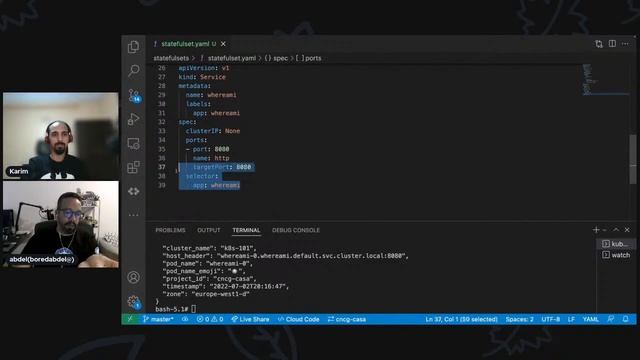Select the kub... terminal instance
This screenshot has height=360, width=640.
click(x=616, y=244)
